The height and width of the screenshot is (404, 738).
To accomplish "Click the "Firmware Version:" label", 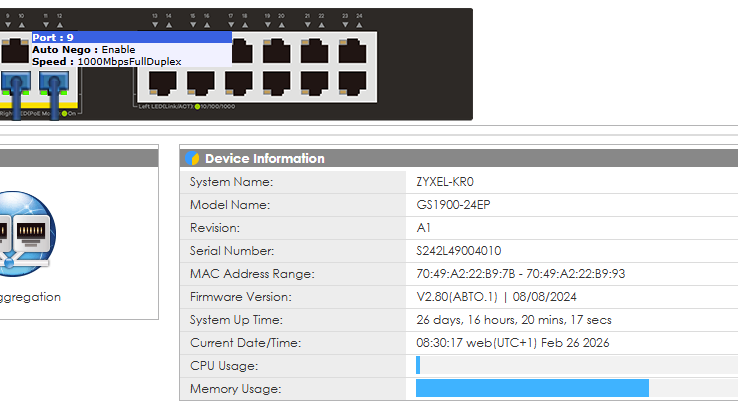I will tap(241, 297).
